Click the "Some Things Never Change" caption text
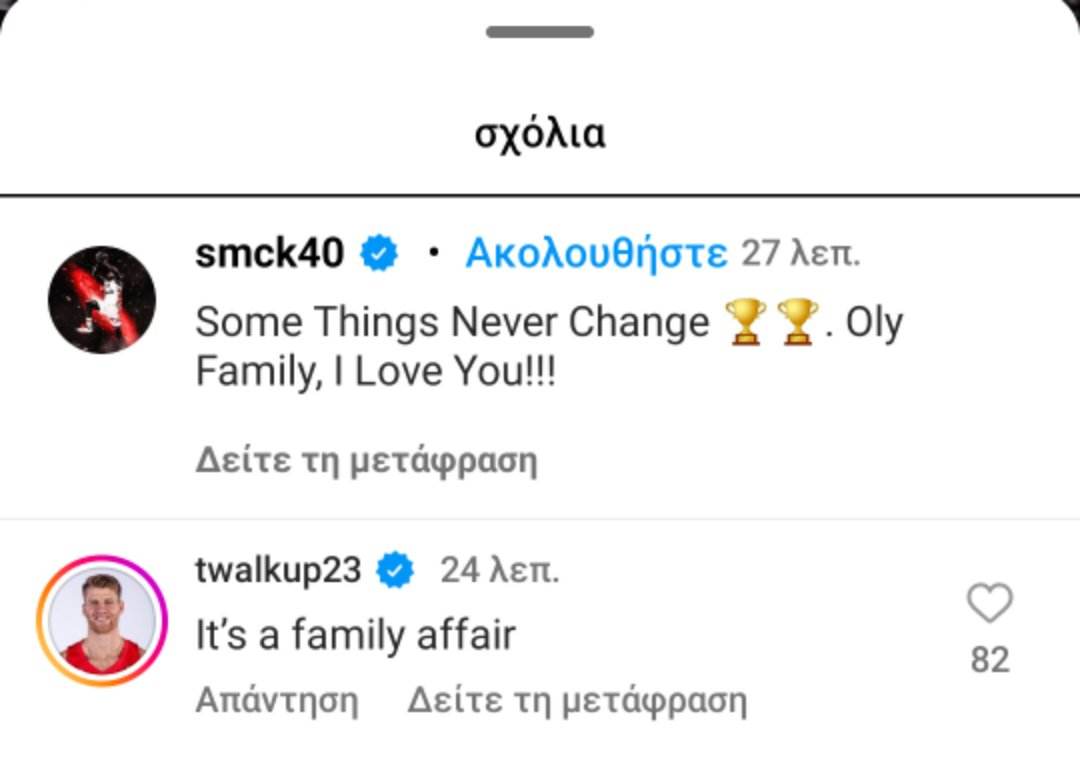This screenshot has width=1080, height=772. click(x=453, y=322)
